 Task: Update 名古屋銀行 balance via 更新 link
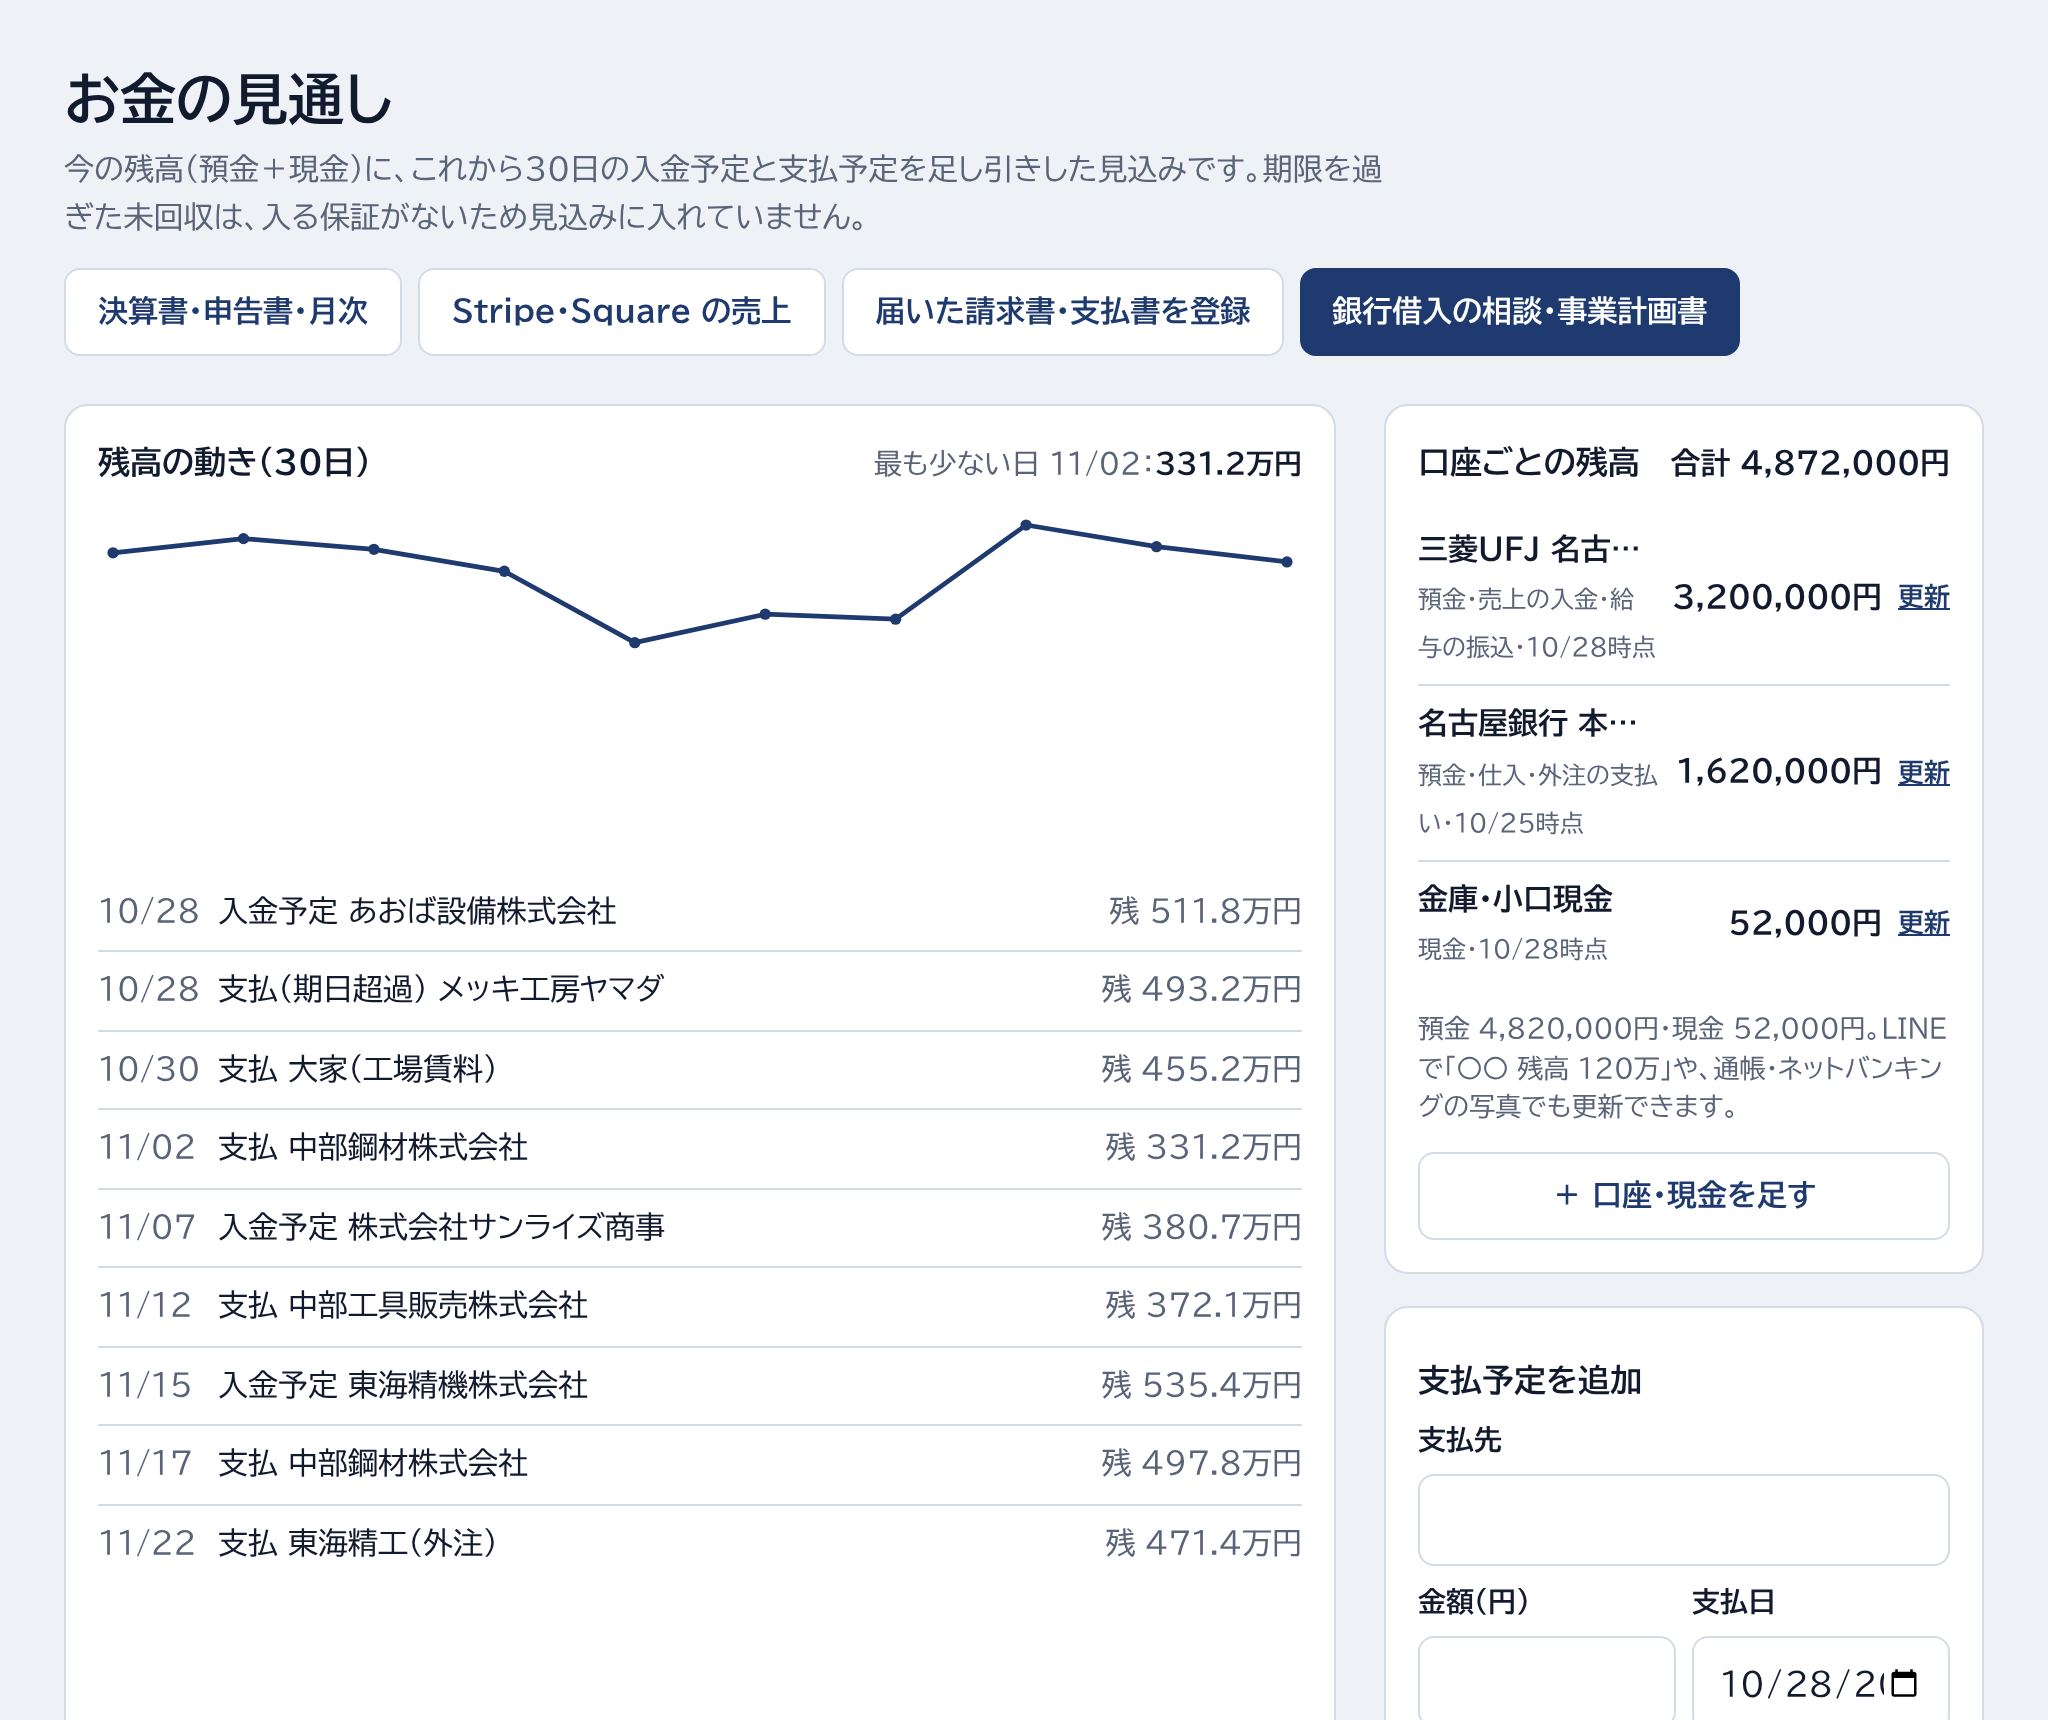1923,773
